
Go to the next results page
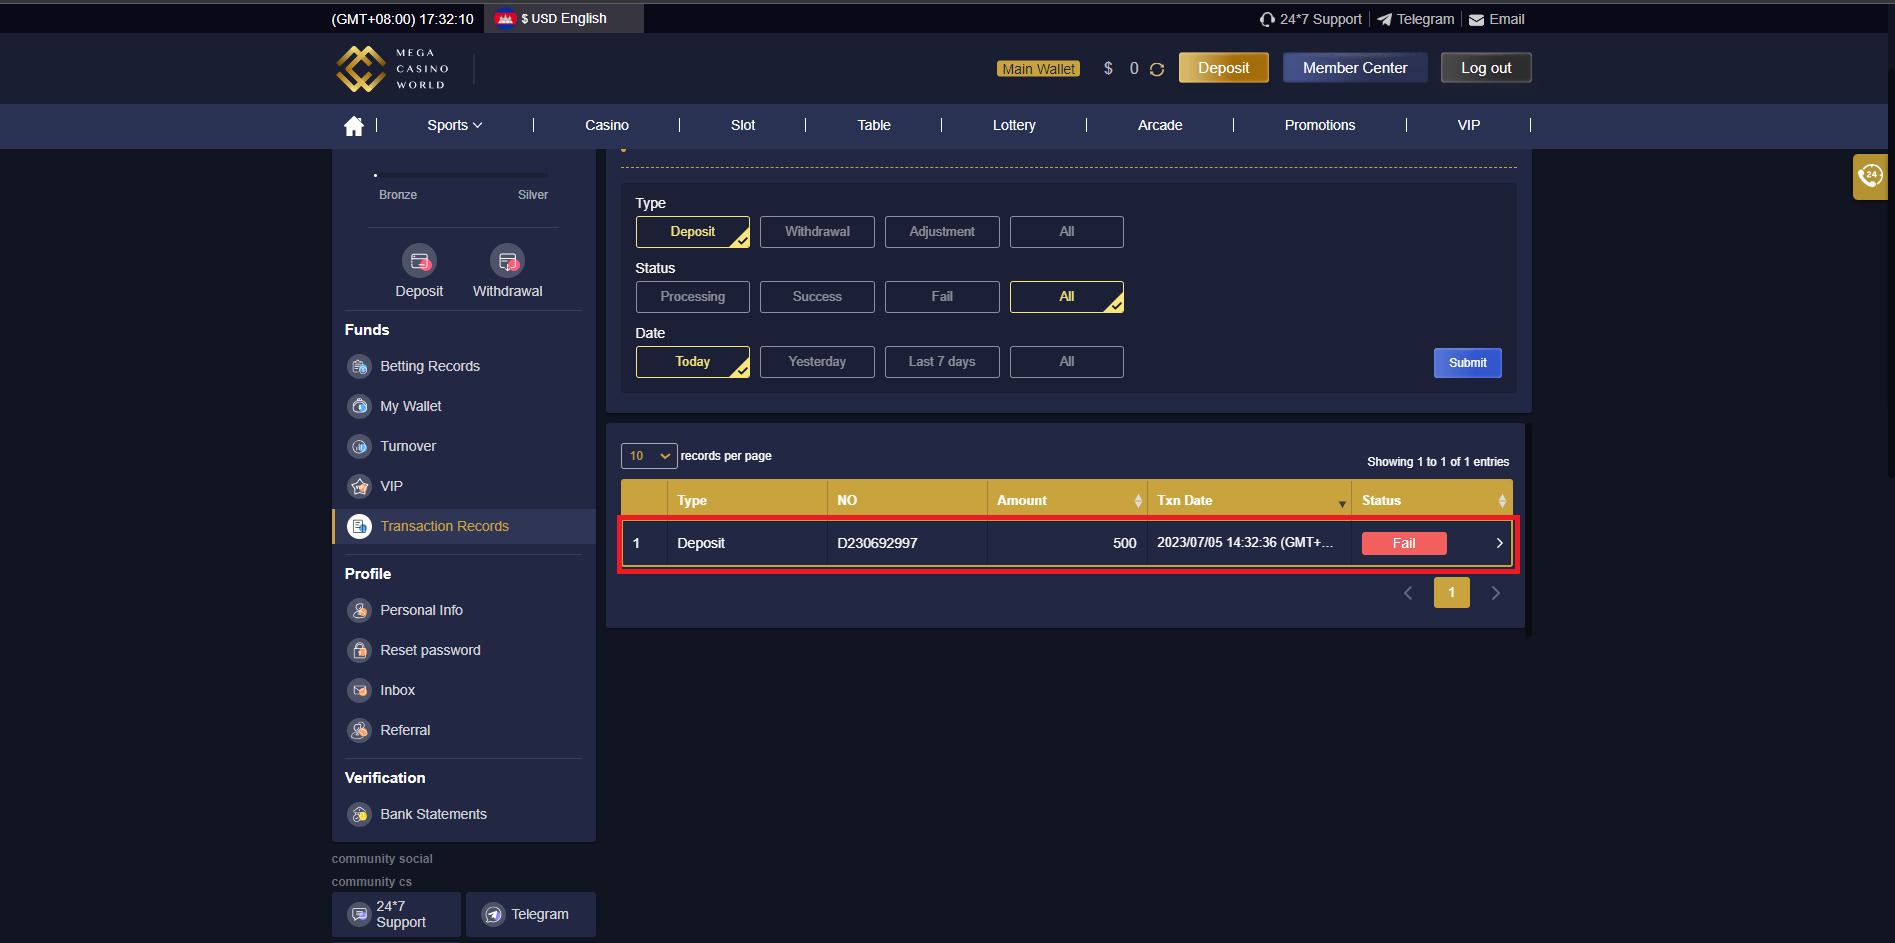click(x=1495, y=593)
